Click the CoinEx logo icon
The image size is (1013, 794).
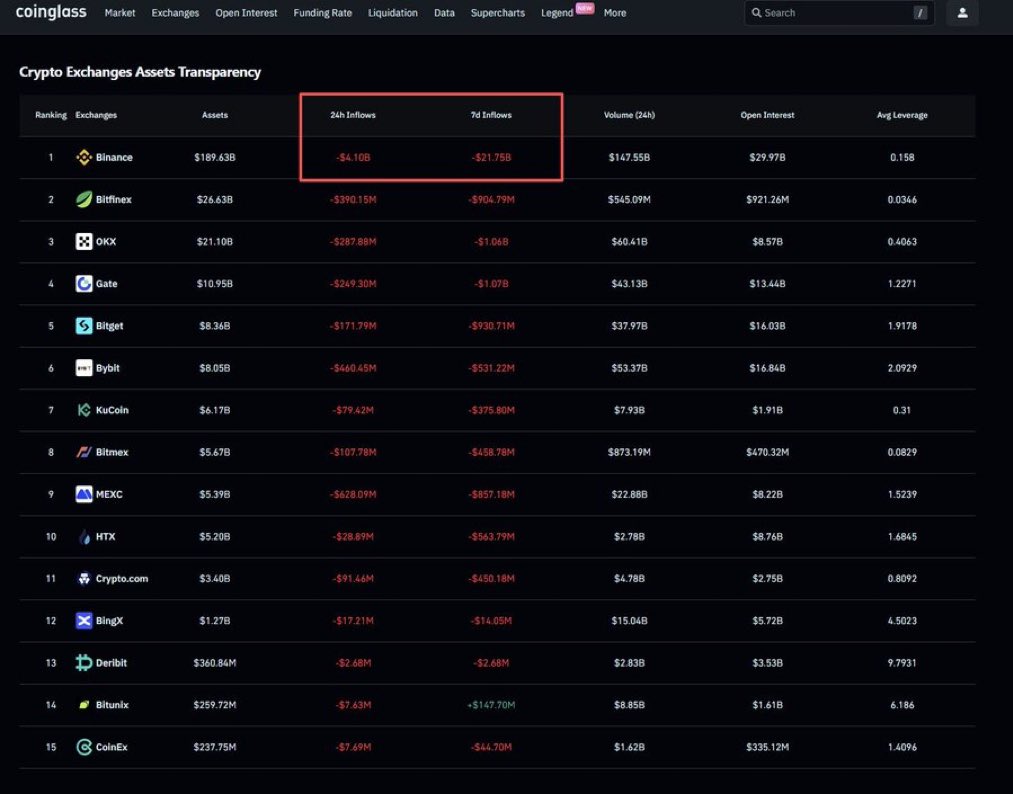pos(84,747)
